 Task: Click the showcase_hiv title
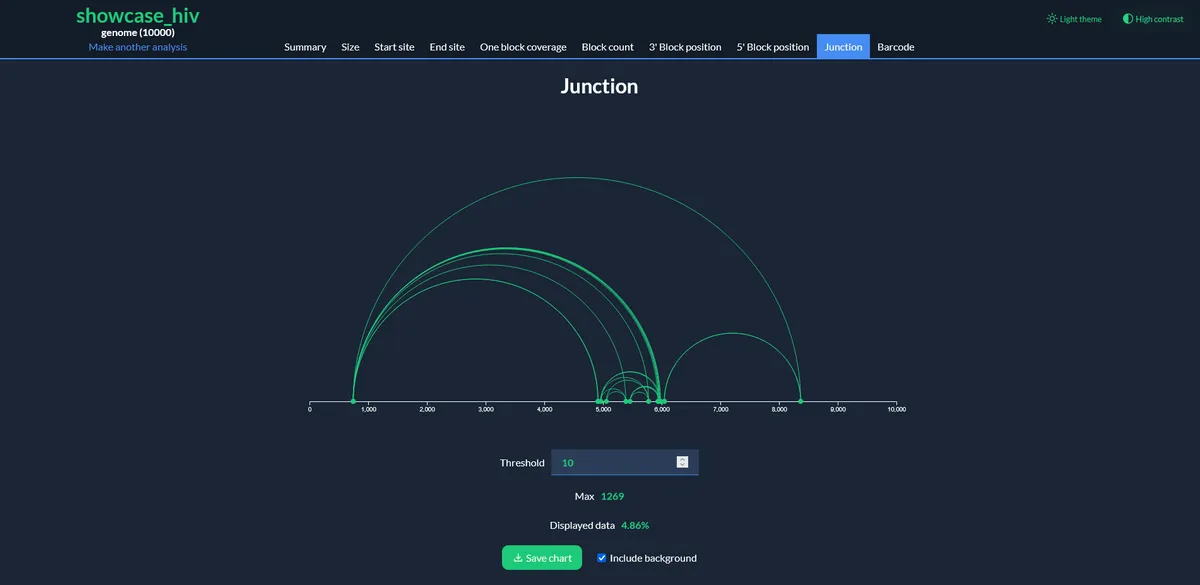click(x=138, y=16)
